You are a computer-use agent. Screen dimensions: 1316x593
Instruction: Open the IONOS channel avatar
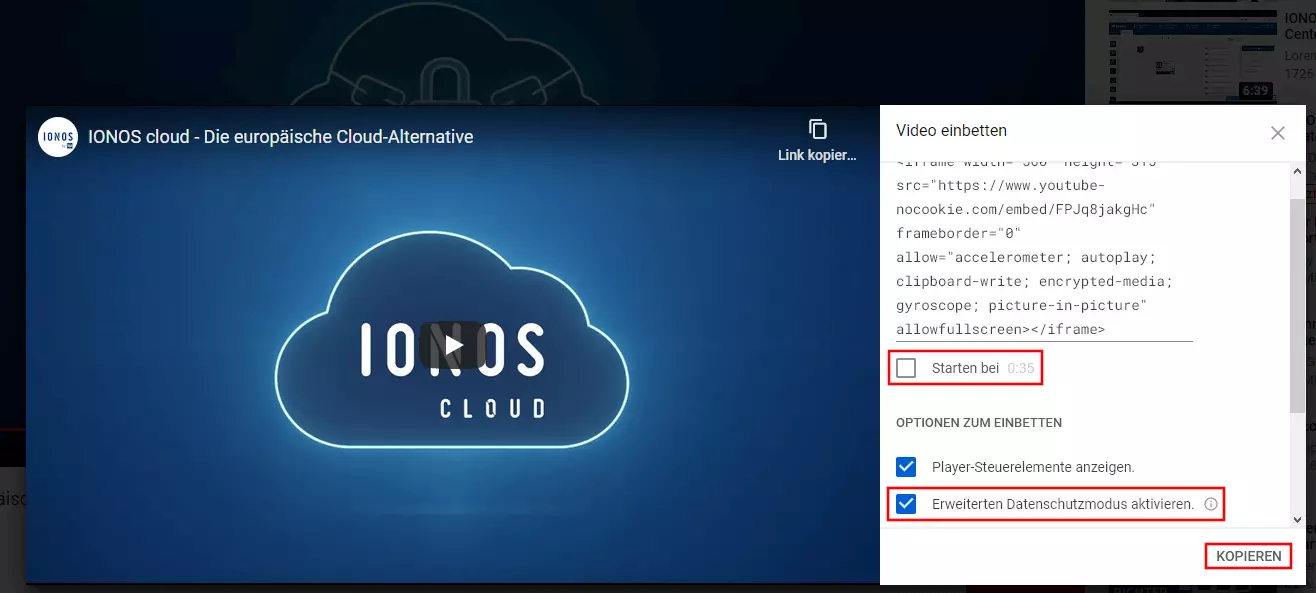click(x=58, y=137)
